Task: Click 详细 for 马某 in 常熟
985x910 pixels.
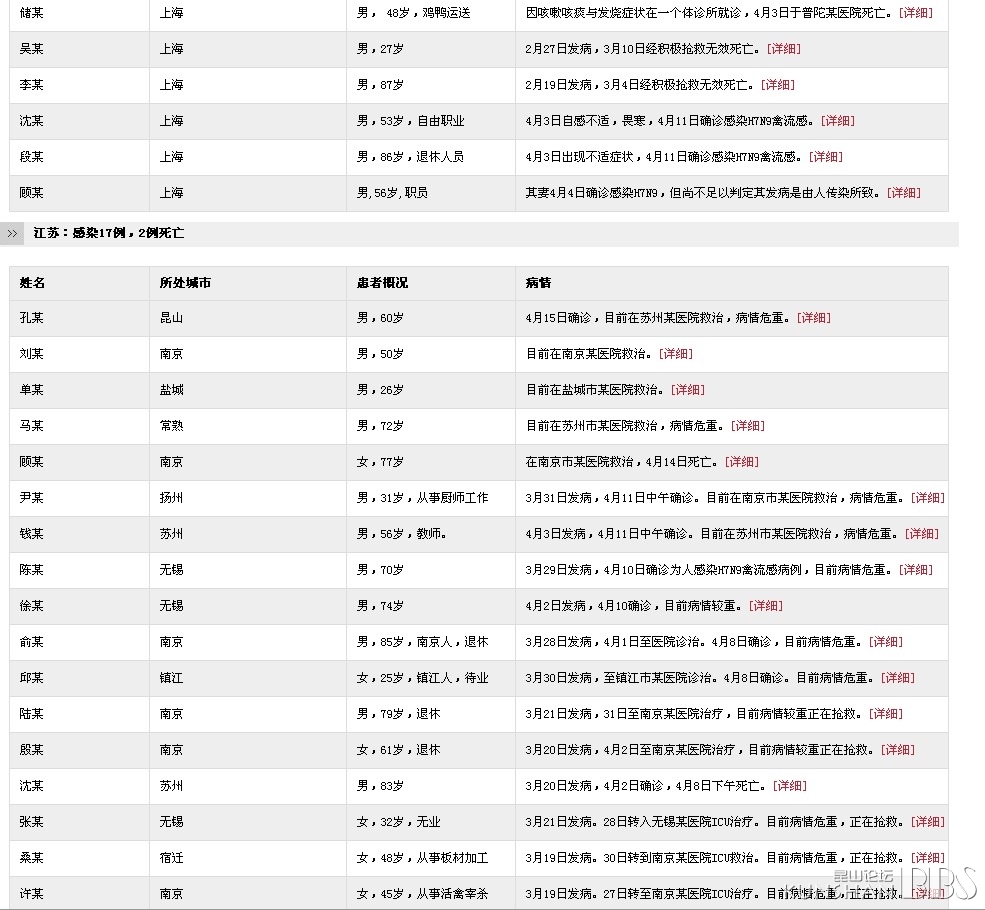Action: [747, 426]
